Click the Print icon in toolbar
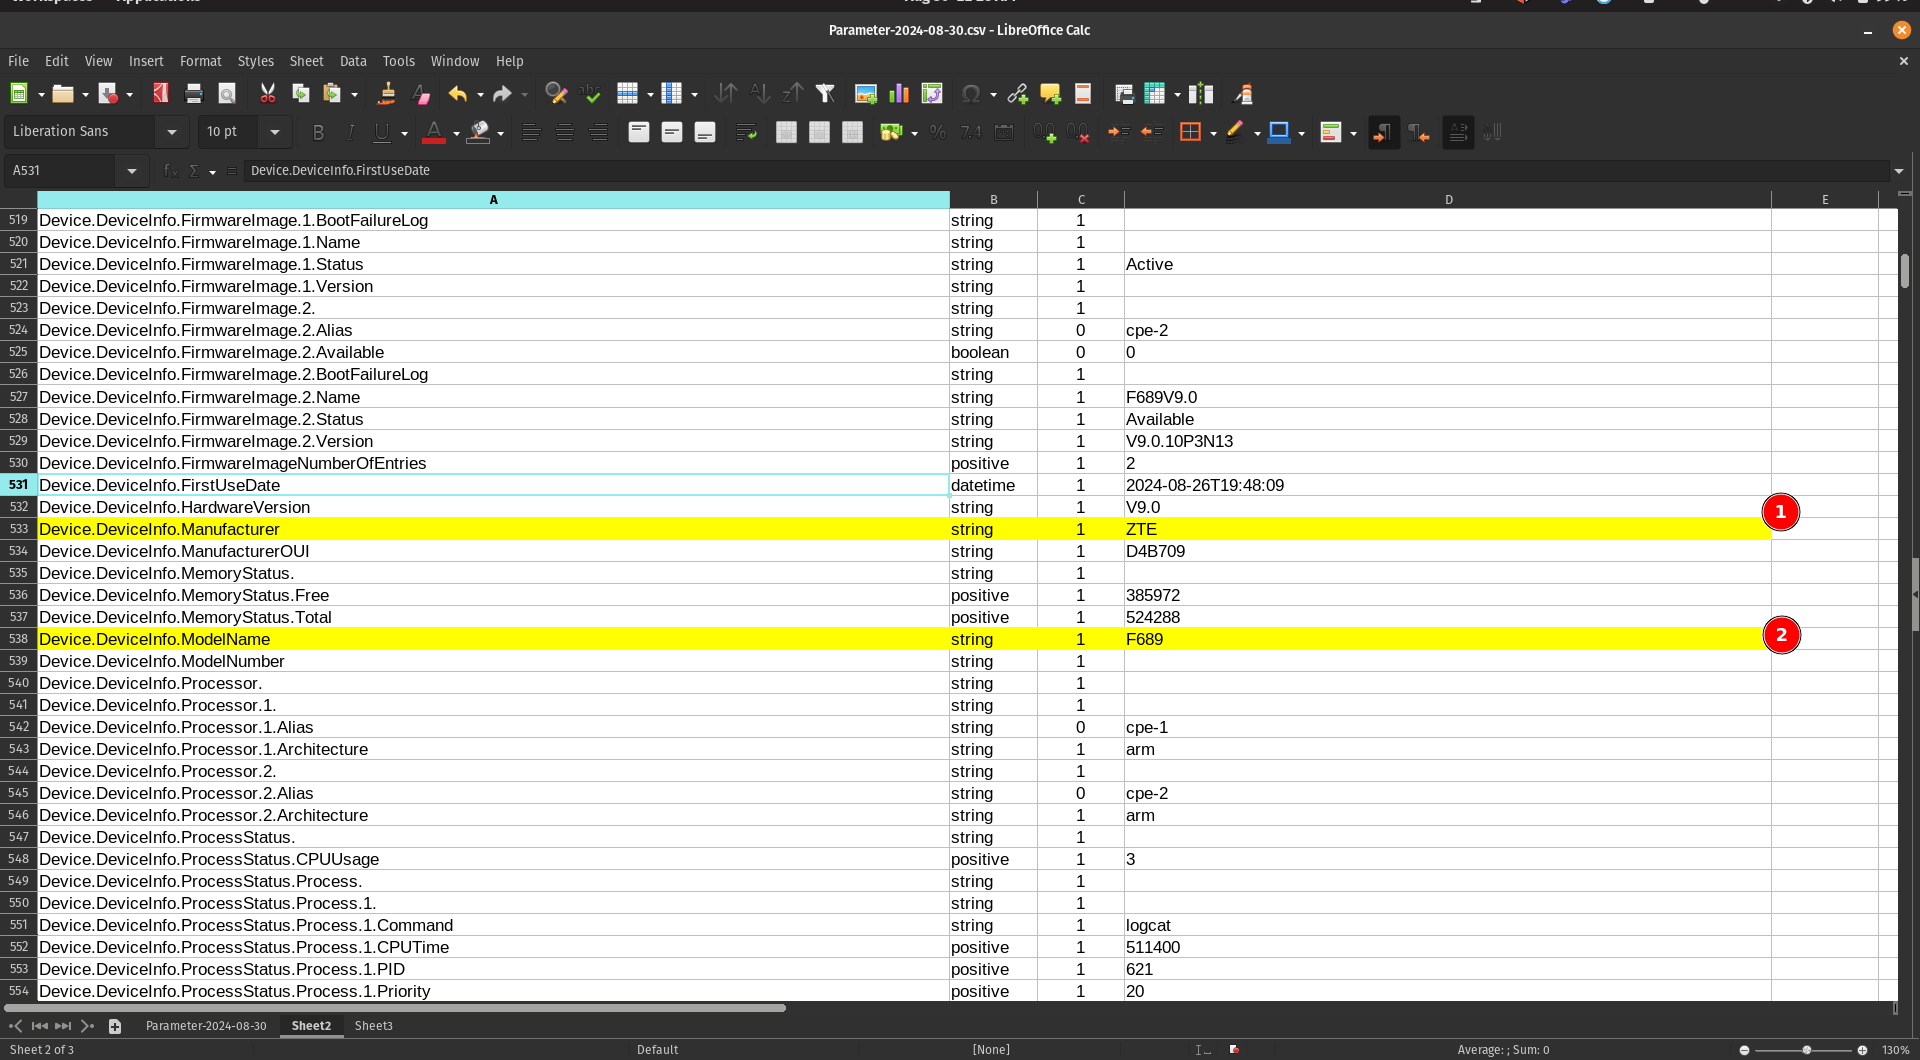The image size is (1920, 1060). 194,94
